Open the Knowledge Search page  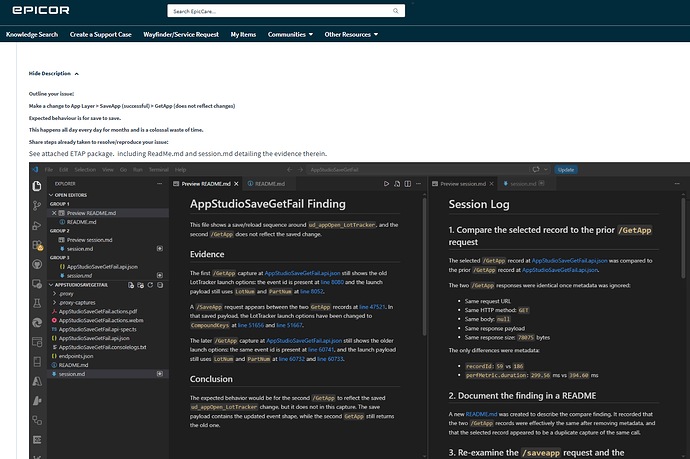[32, 34]
